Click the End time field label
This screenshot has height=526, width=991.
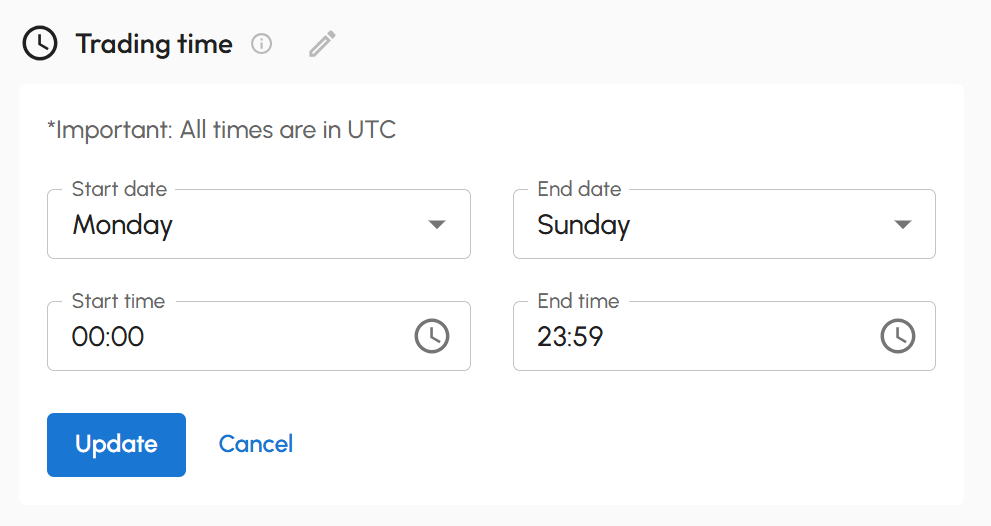click(578, 301)
